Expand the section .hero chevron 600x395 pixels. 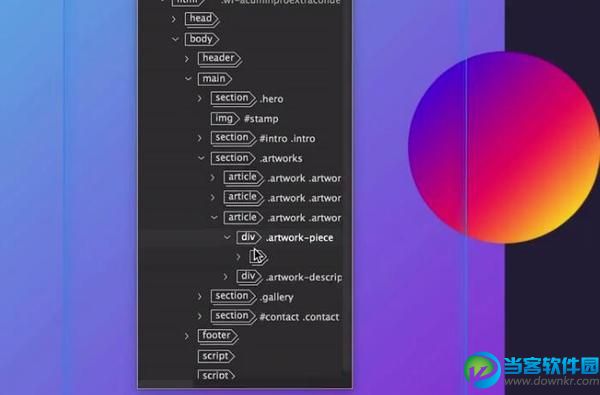pos(199,98)
